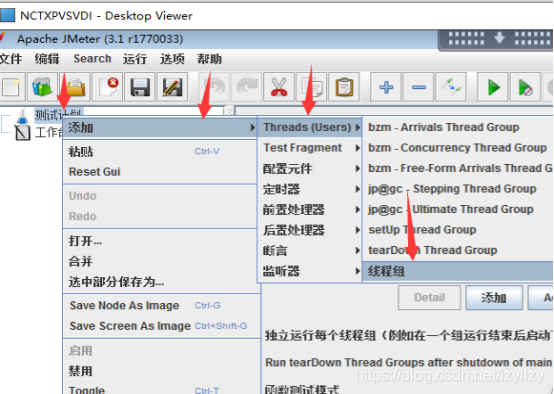This screenshot has width=554, height=394.
Task: Click the Copy toolbar icon
Action: (312, 87)
